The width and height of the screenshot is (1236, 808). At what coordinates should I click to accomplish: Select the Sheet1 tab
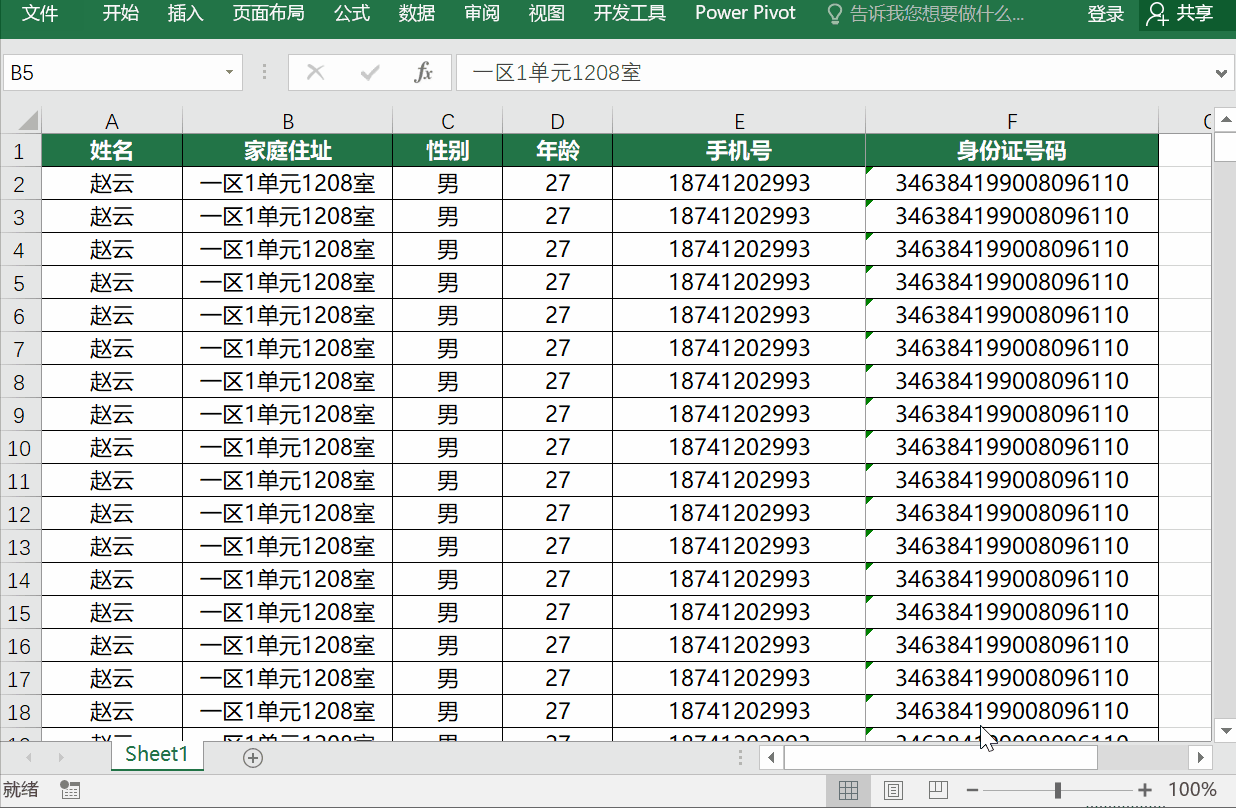[156, 757]
